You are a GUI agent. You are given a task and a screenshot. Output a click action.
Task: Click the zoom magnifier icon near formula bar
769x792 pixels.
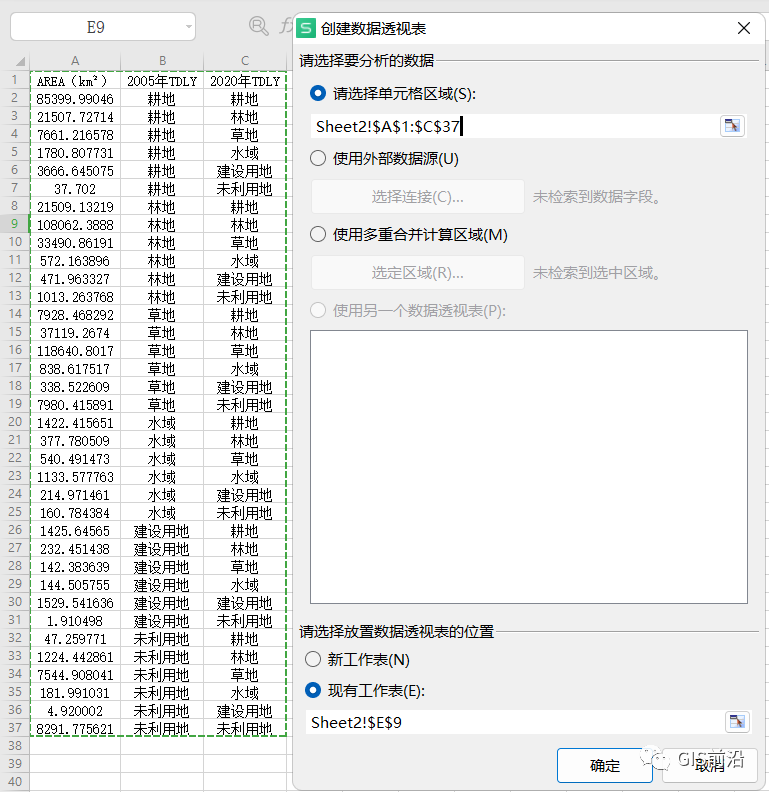pyautogui.click(x=258, y=26)
